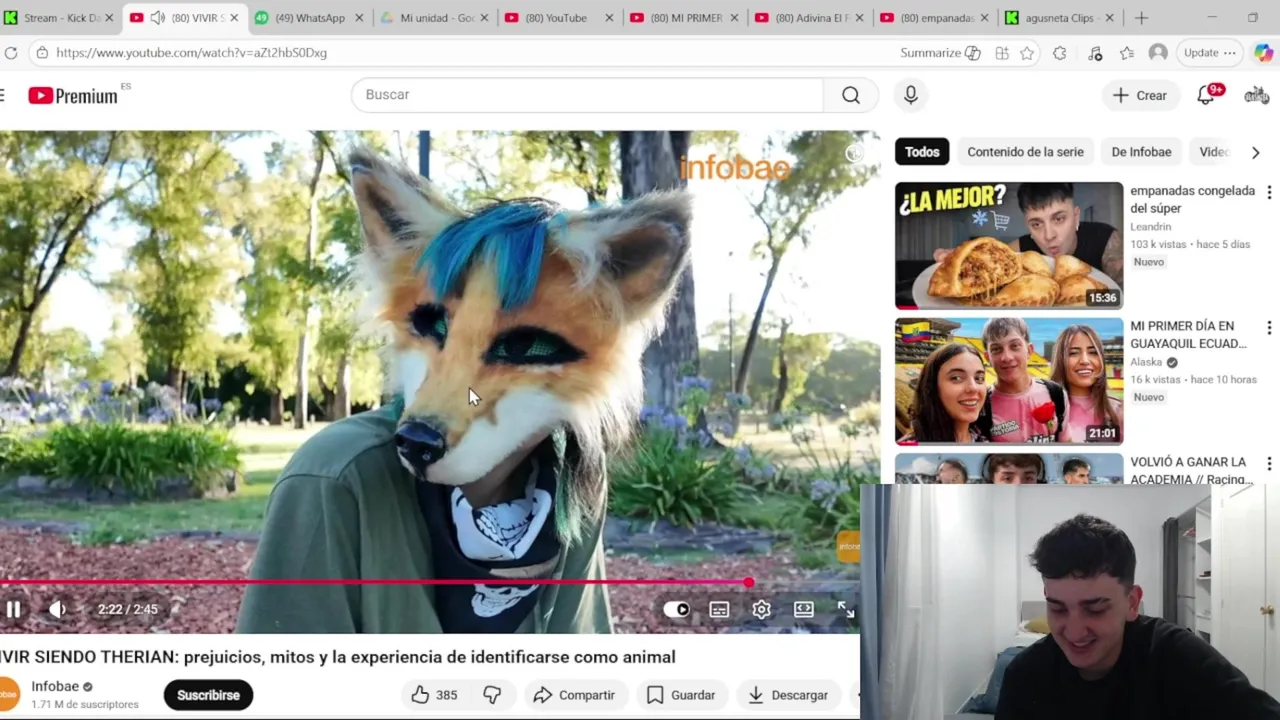Open options for the empanadas video
Viewport: 1280px width, 720px height.
(x=1269, y=192)
